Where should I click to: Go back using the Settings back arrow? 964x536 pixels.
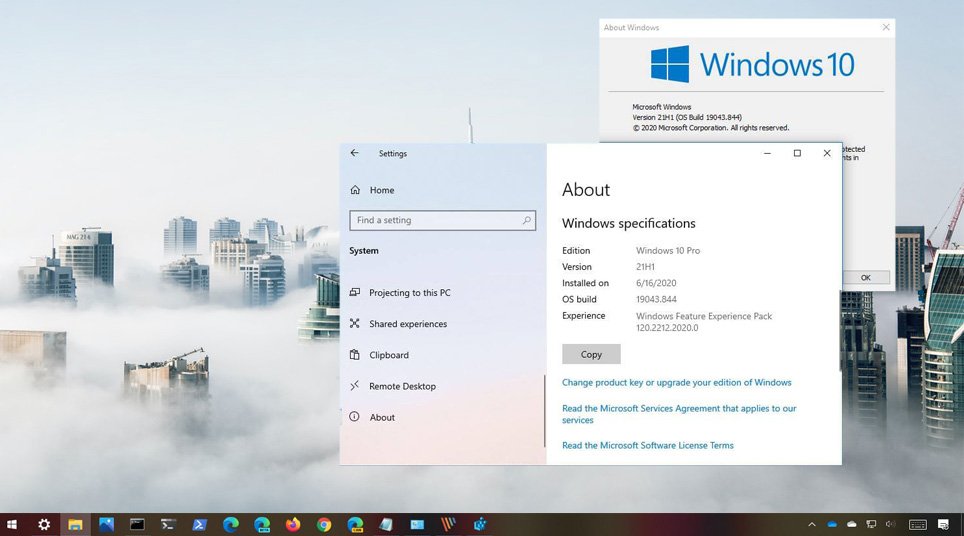click(355, 153)
